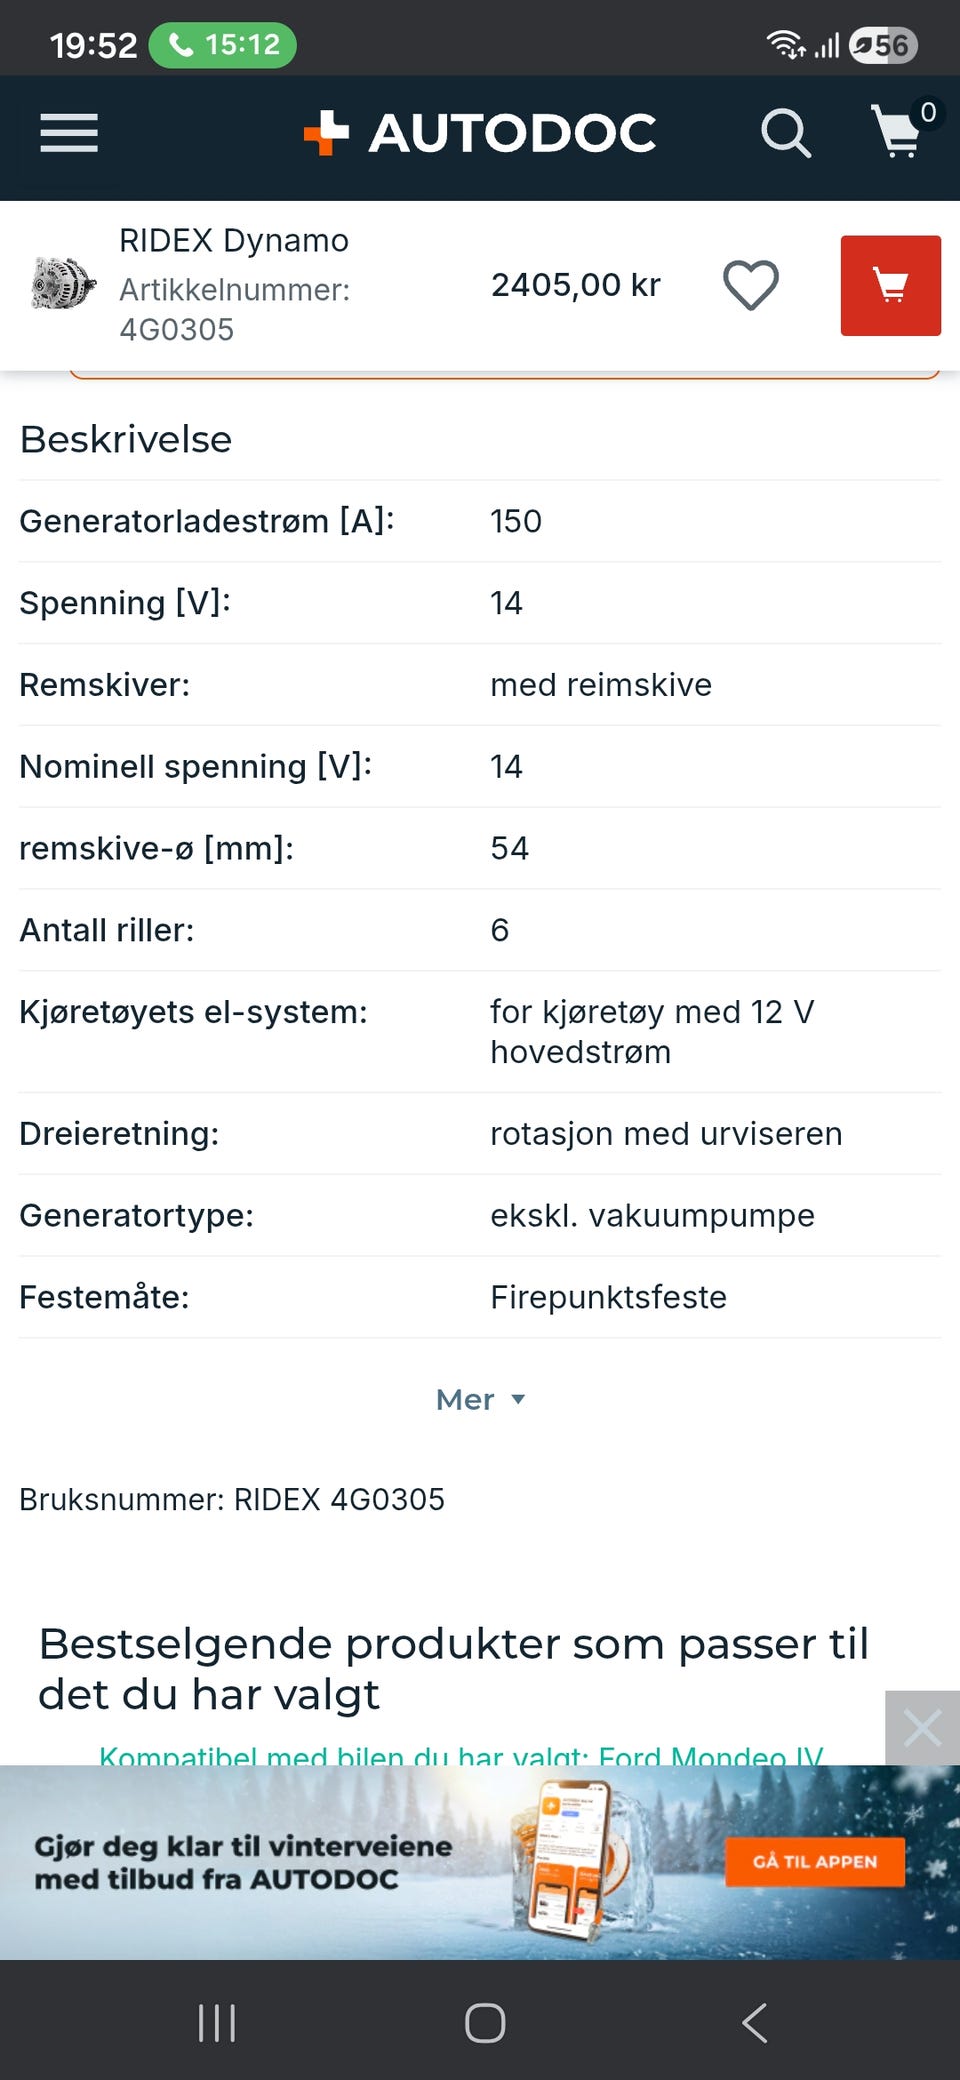
Task: Tap the Android home button
Action: (485, 2023)
